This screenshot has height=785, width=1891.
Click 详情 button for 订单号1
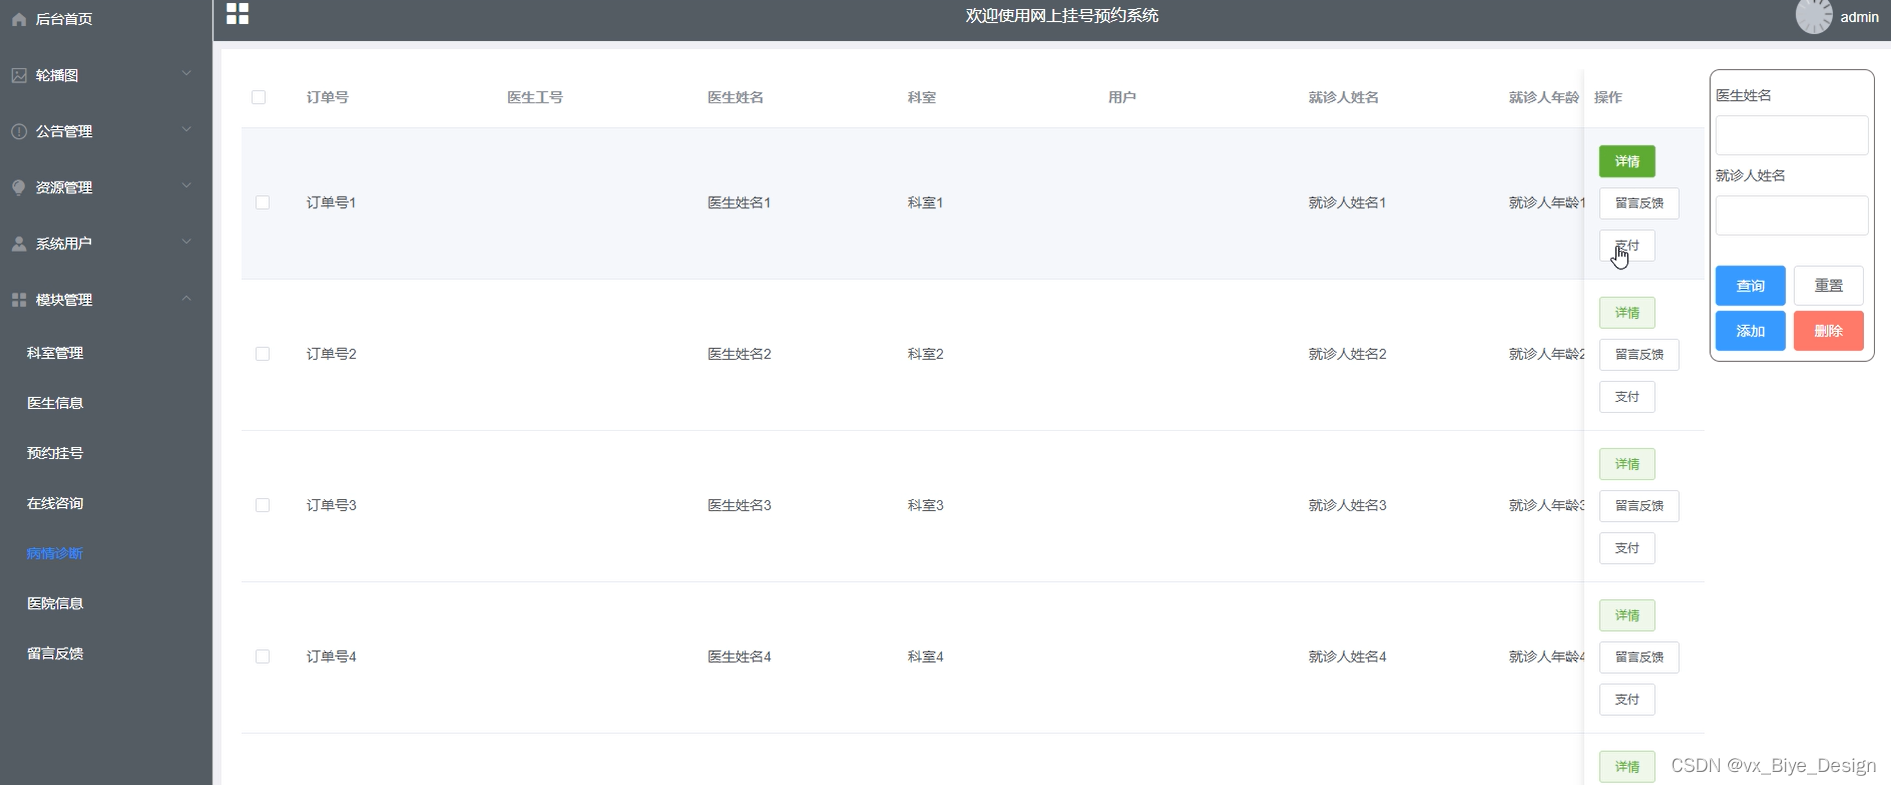pyautogui.click(x=1627, y=161)
